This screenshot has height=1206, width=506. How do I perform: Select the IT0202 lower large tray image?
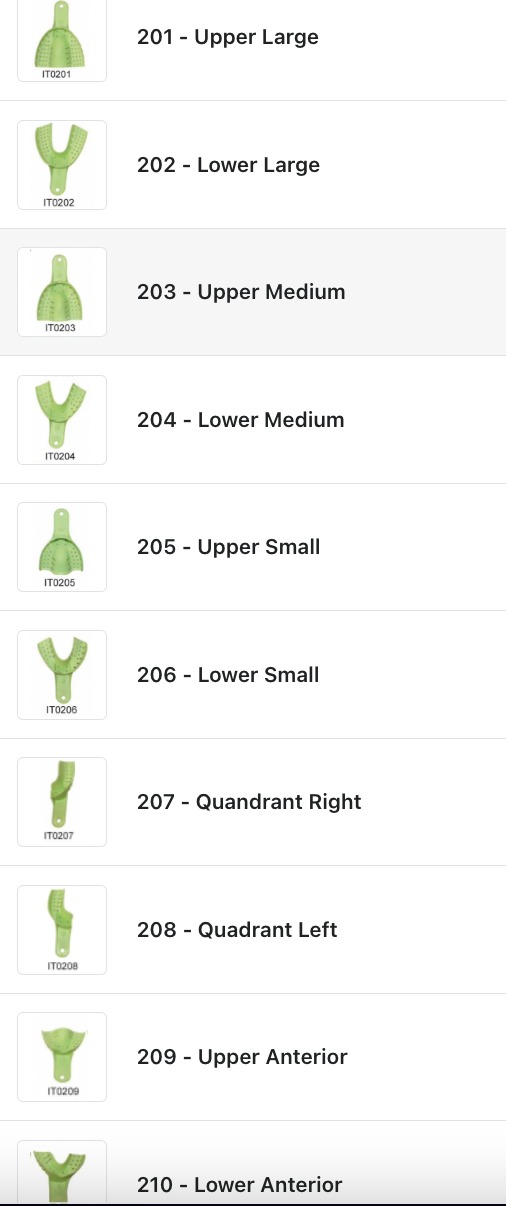[x=62, y=165]
